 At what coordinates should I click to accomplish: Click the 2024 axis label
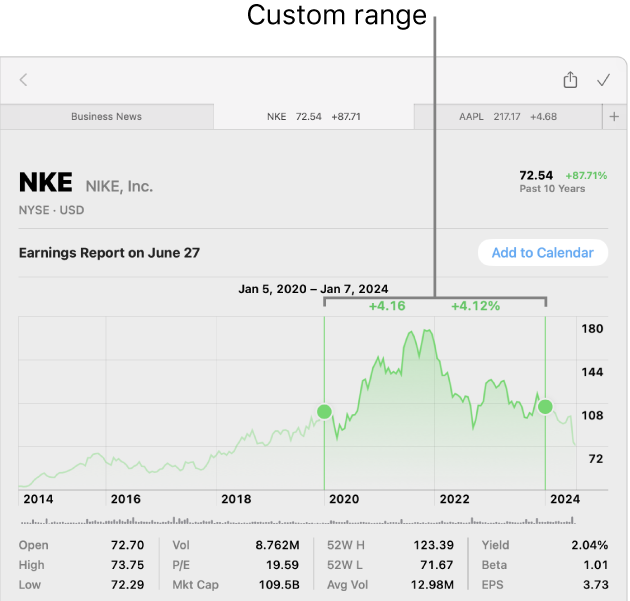pyautogui.click(x=565, y=499)
